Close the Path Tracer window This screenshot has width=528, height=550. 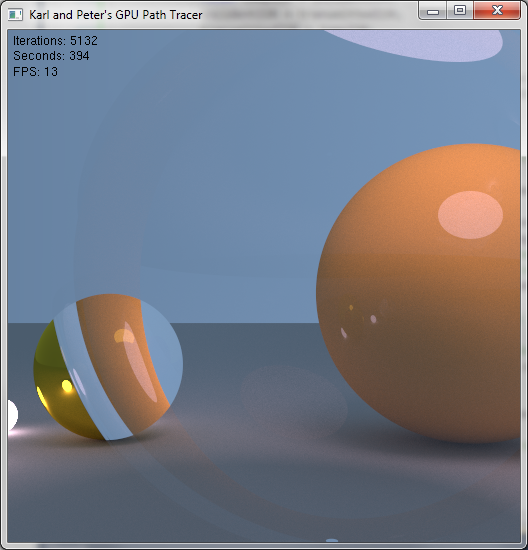497,11
